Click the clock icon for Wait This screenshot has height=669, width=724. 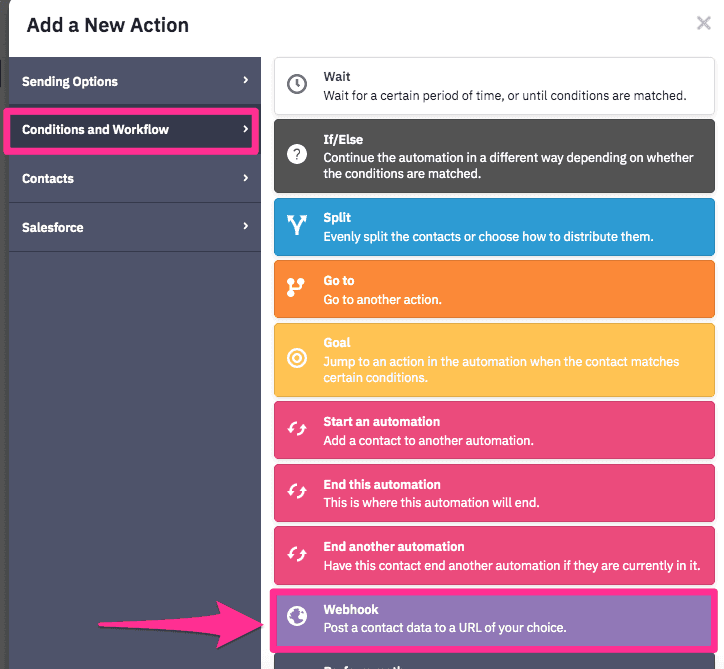coord(296,85)
